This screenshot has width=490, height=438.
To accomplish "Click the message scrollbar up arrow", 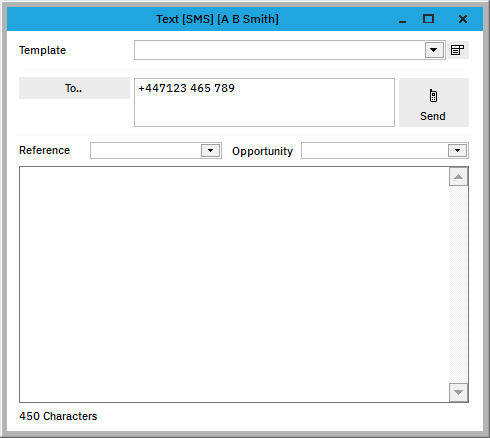I will [458, 177].
